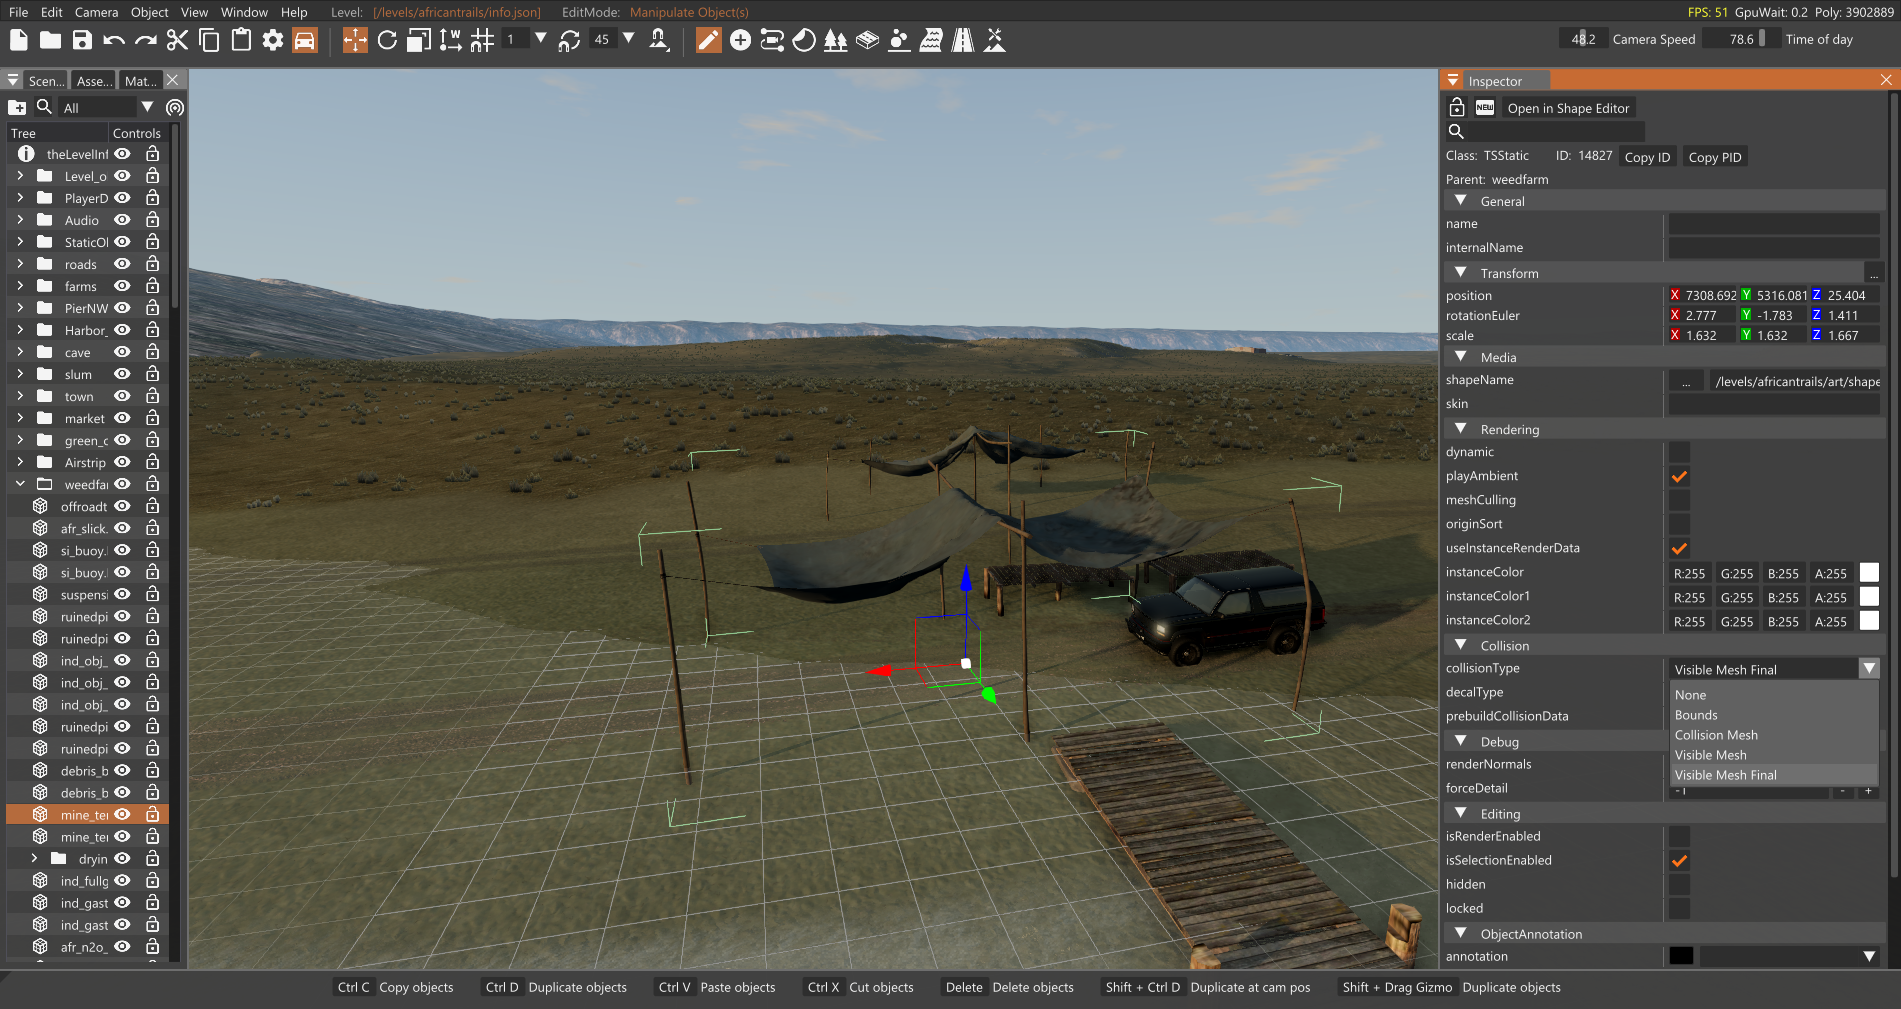Redo the last undone action

(146, 40)
